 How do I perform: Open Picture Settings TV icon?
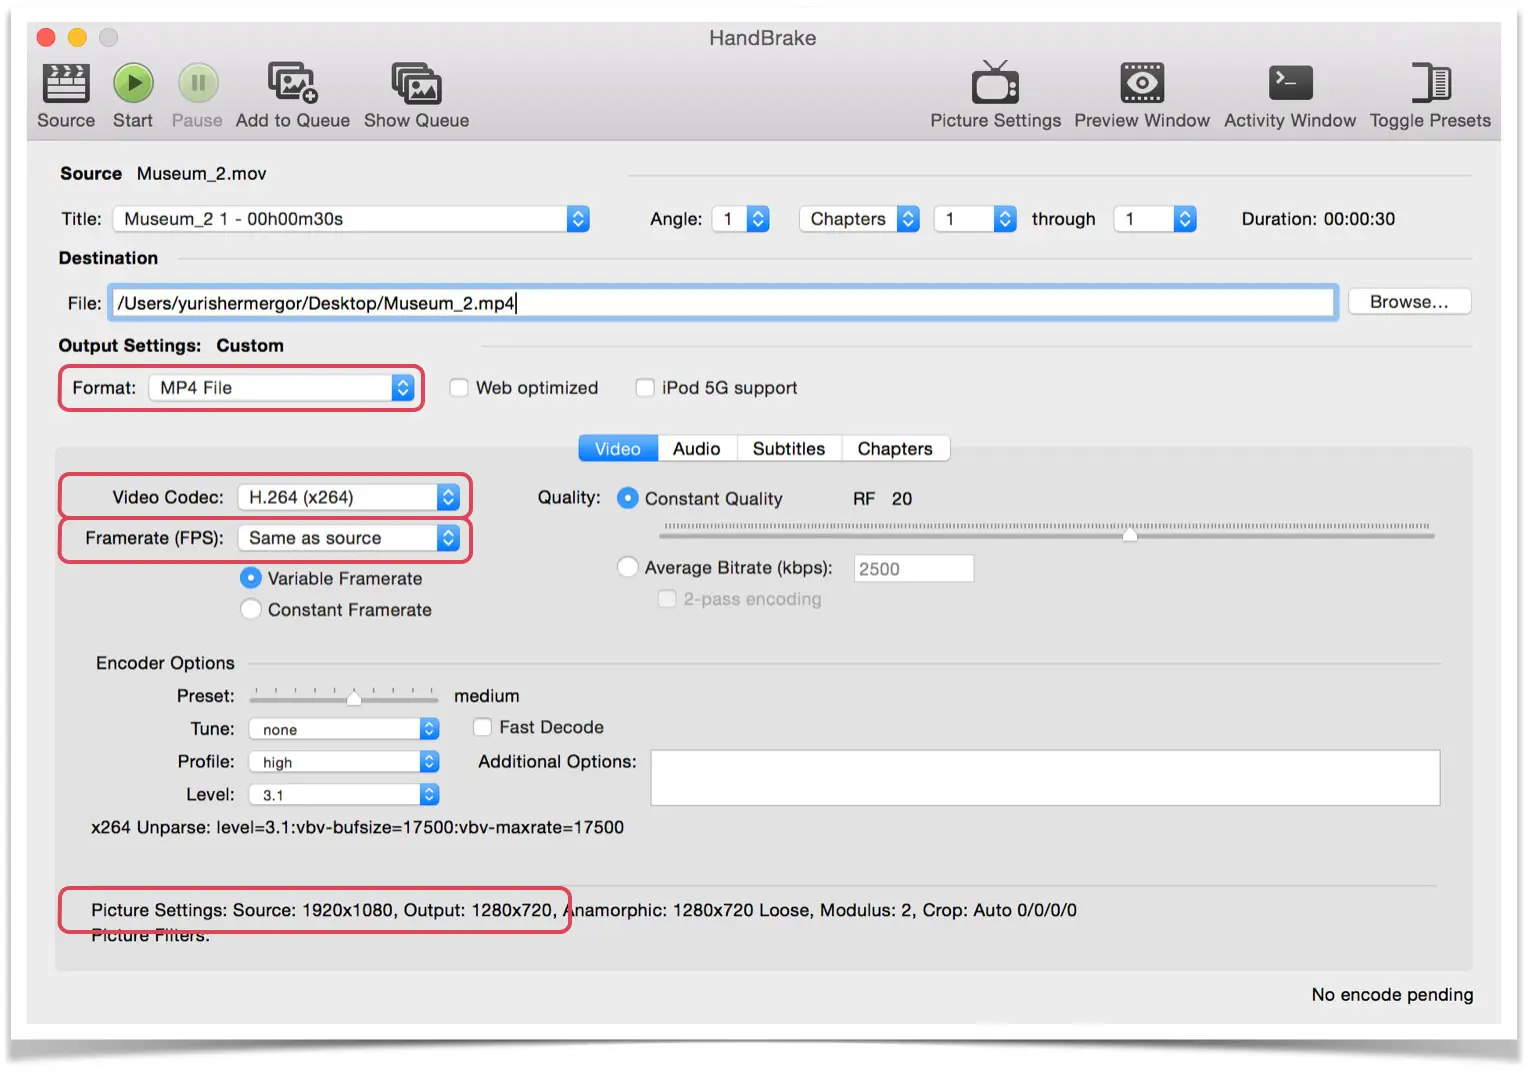tap(995, 83)
